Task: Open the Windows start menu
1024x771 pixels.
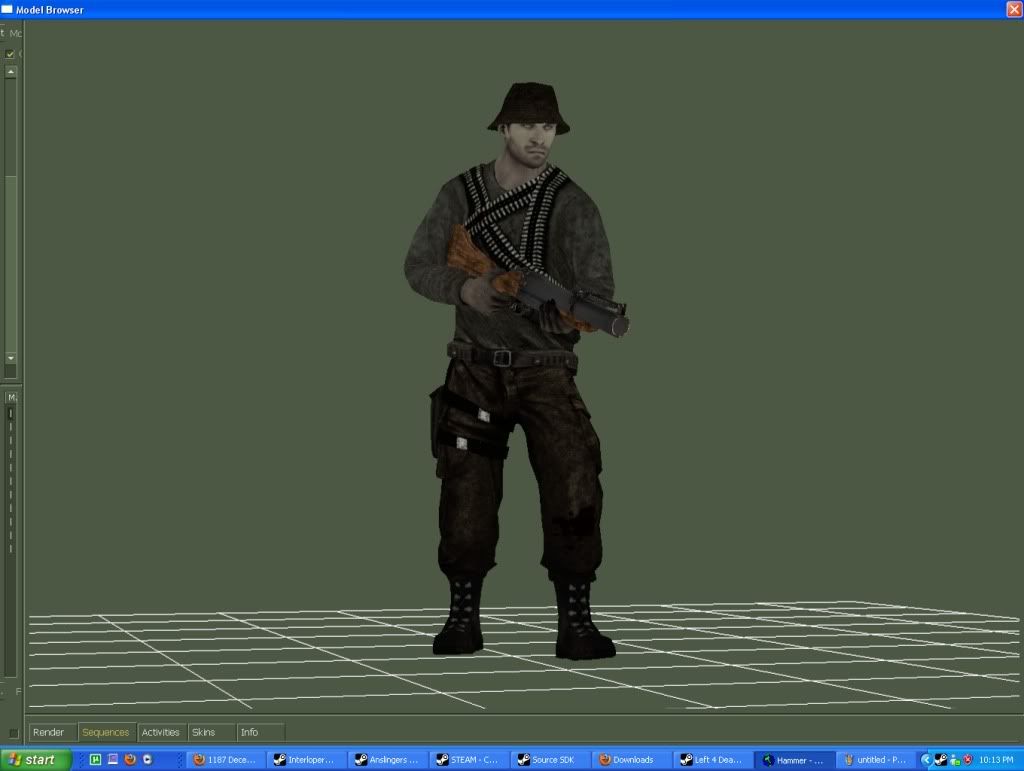Action: [36, 760]
